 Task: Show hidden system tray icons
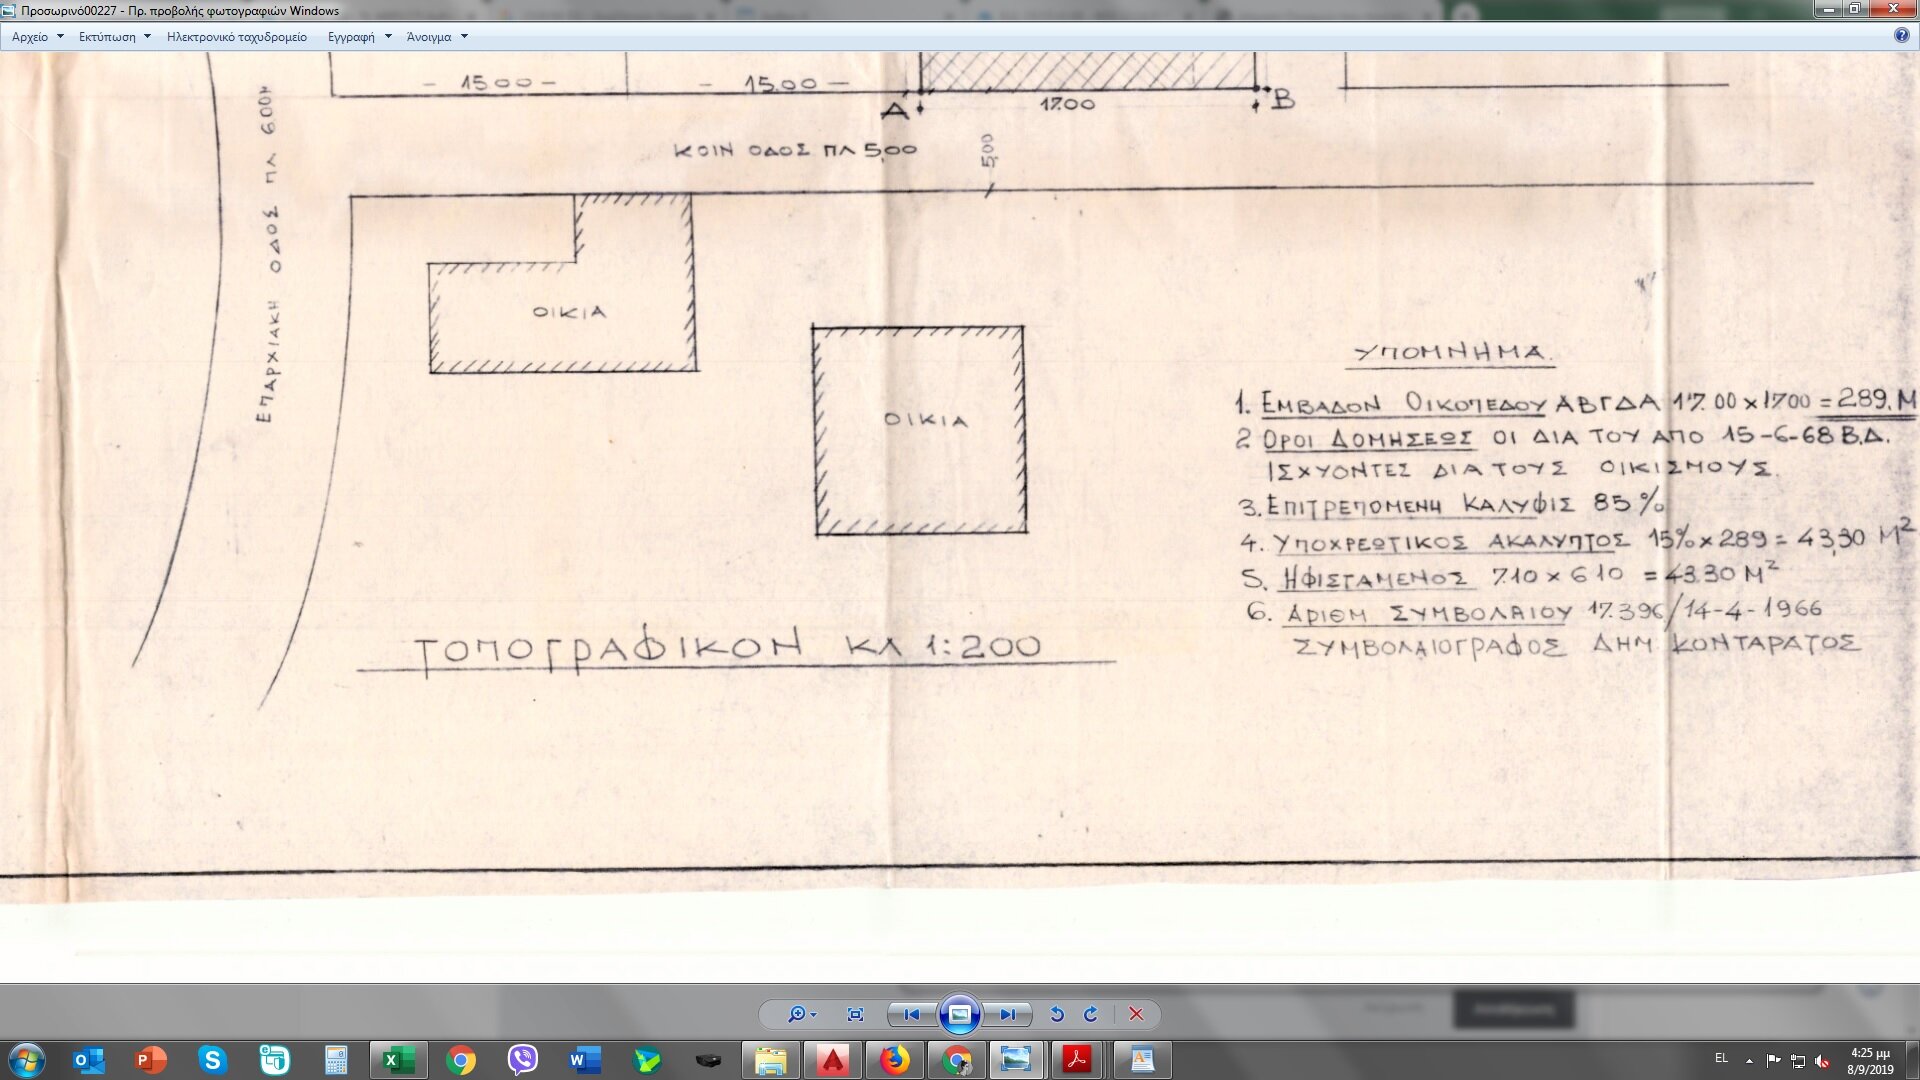click(1749, 1060)
